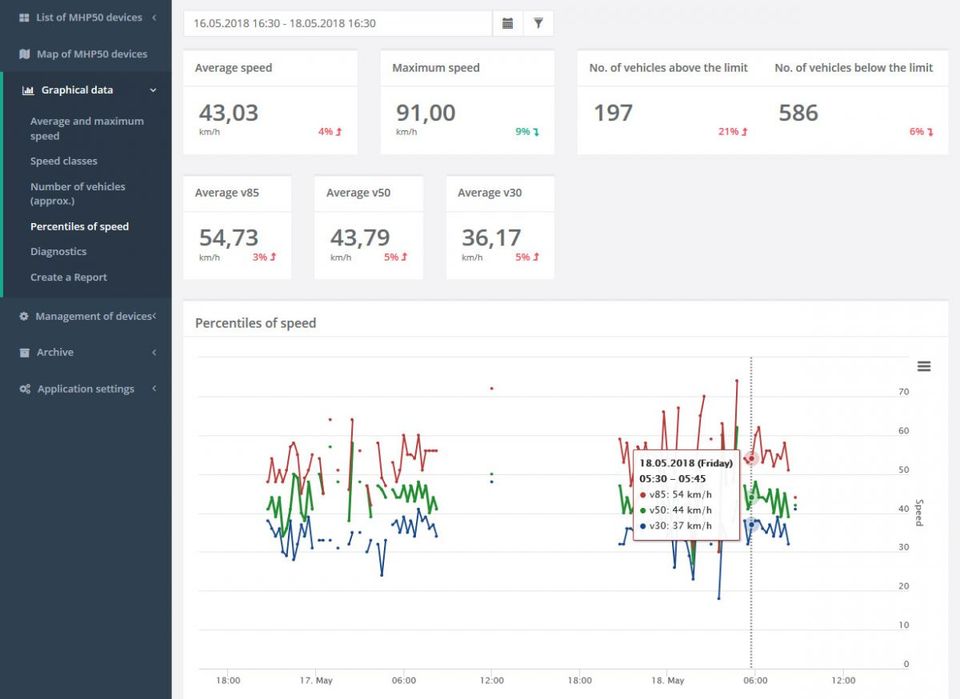The height and width of the screenshot is (699, 960).
Task: Expand the Archive menu chevron
Action: 154,353
